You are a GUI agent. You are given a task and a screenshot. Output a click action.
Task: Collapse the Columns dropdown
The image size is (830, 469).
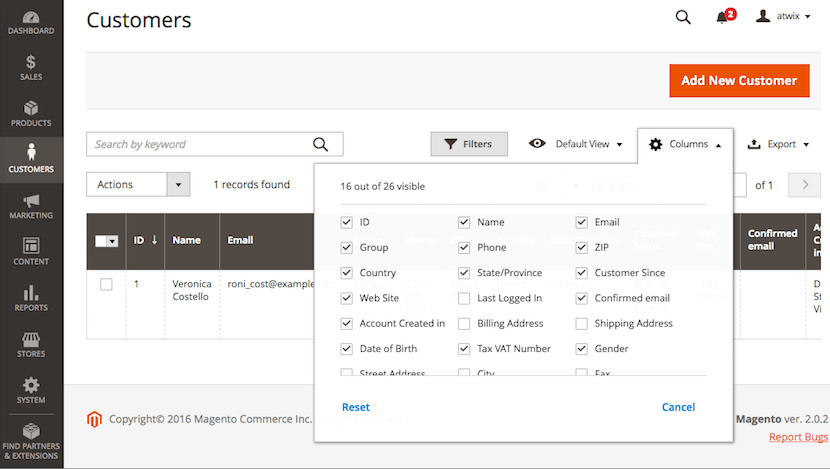(x=685, y=144)
